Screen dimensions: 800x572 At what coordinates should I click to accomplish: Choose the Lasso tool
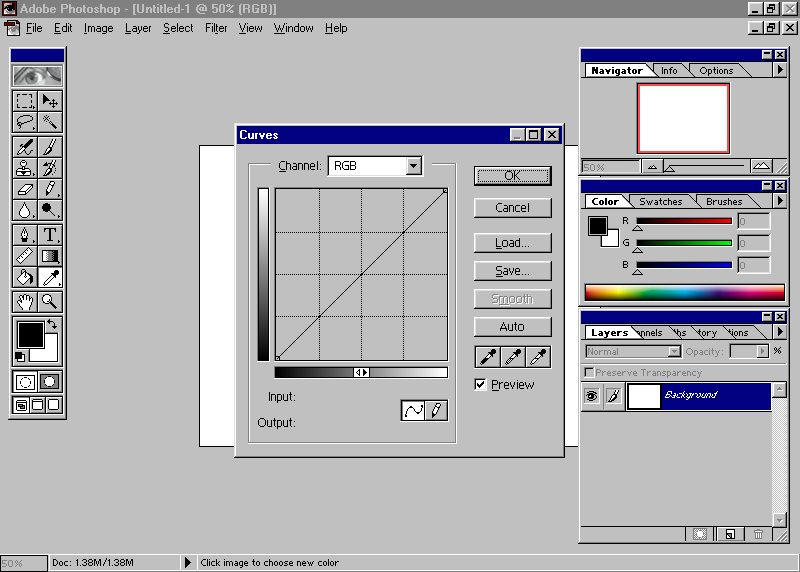[x=24, y=122]
